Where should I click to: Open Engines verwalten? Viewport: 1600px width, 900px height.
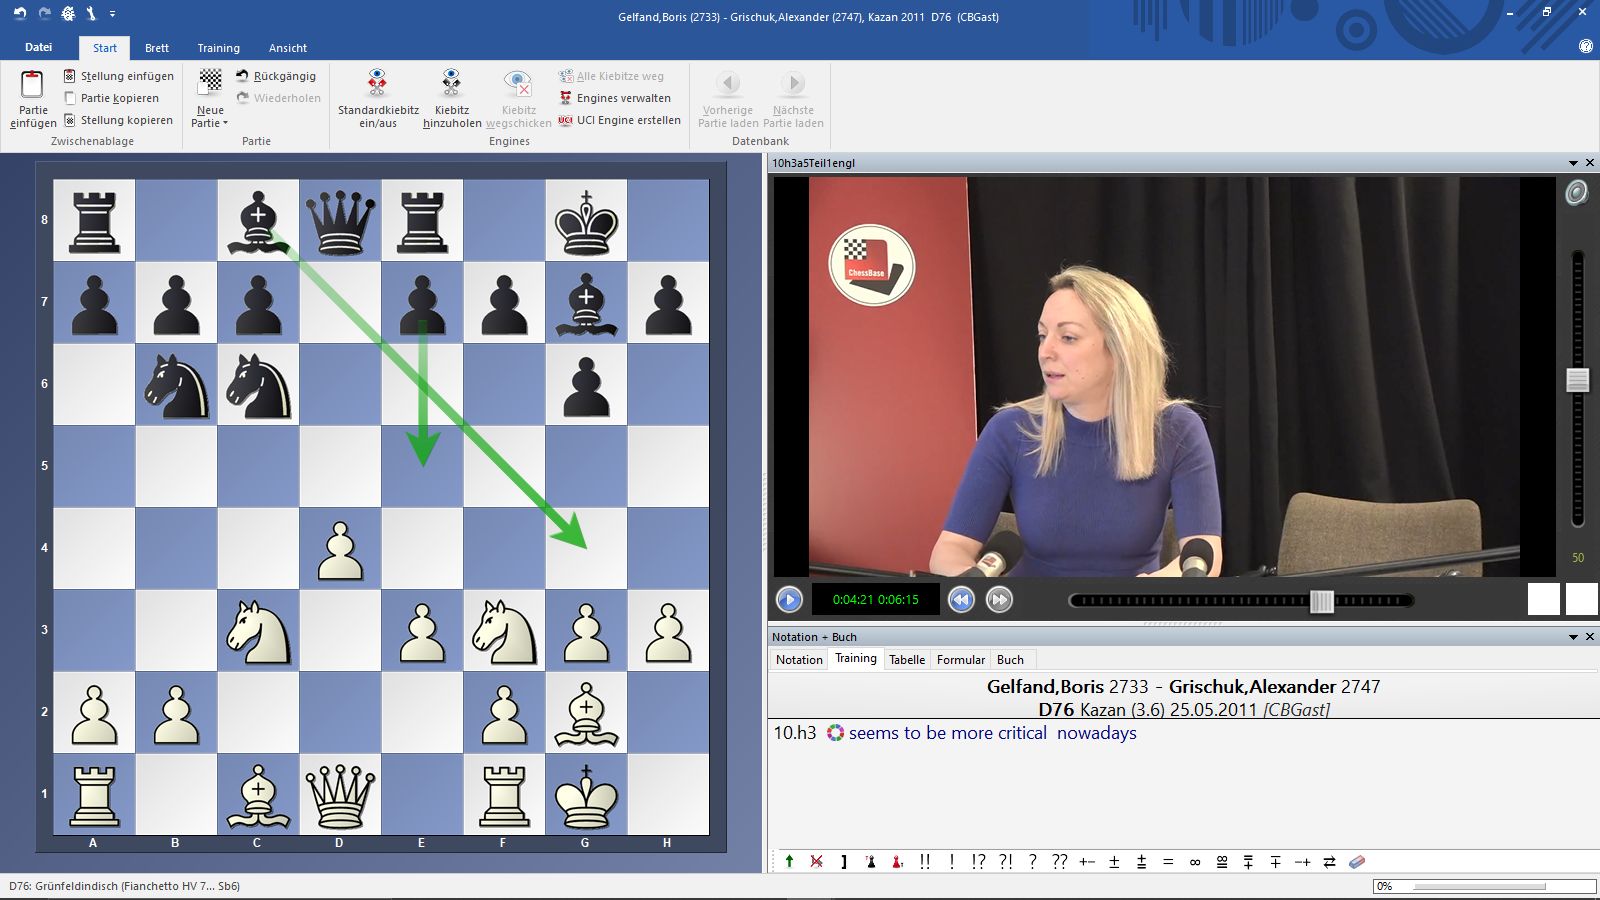[622, 98]
